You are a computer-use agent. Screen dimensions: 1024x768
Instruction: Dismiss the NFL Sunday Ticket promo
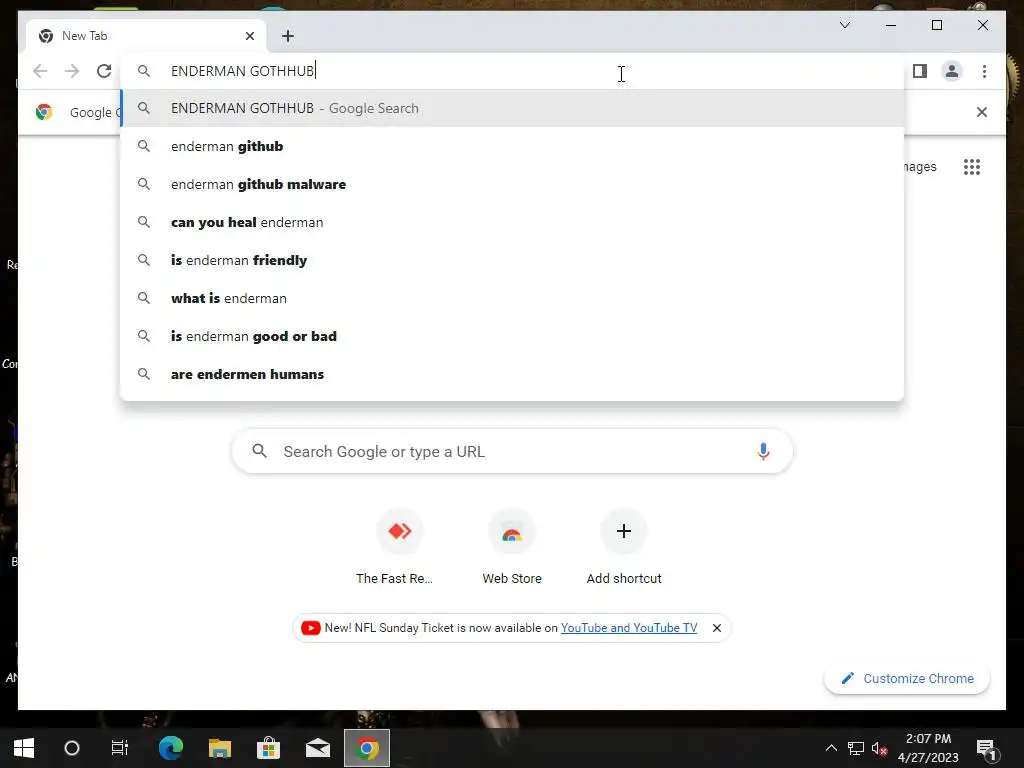pos(716,628)
